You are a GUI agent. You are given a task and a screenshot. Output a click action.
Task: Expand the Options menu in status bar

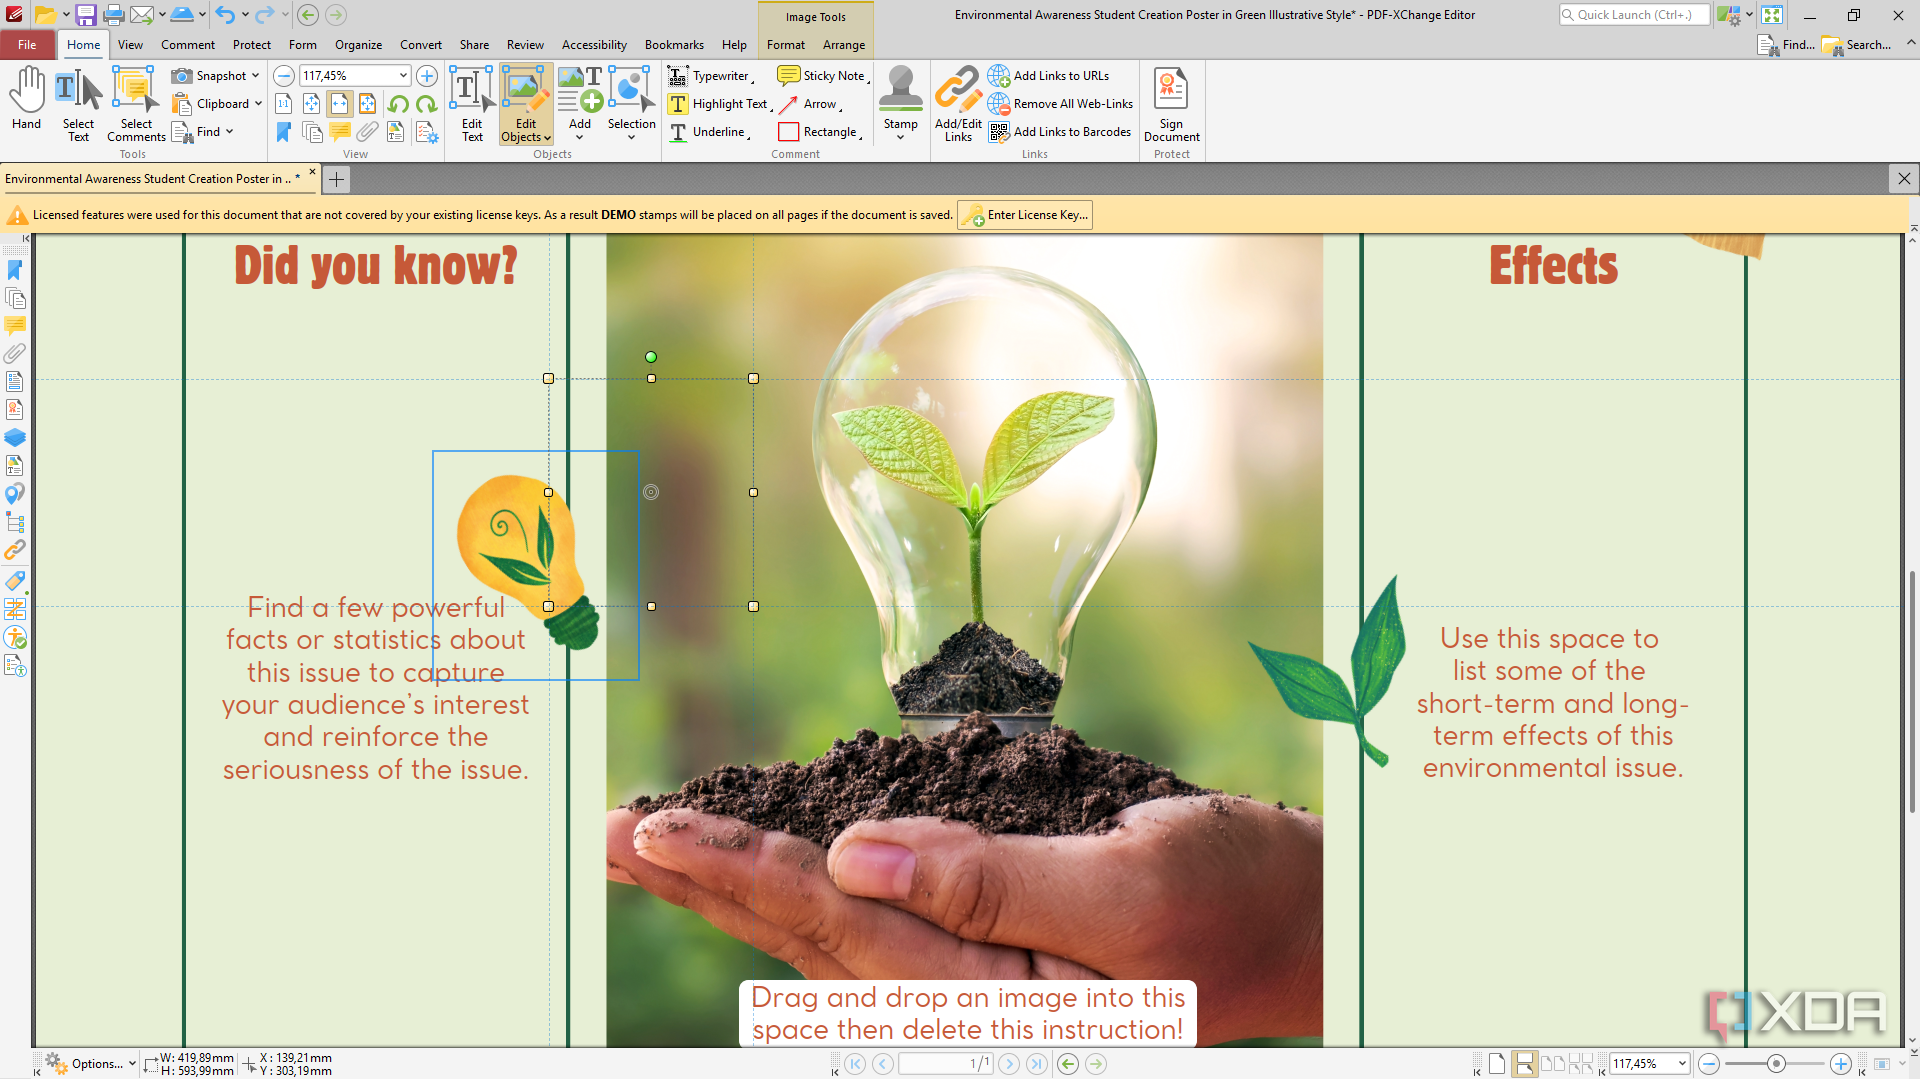(90, 1064)
